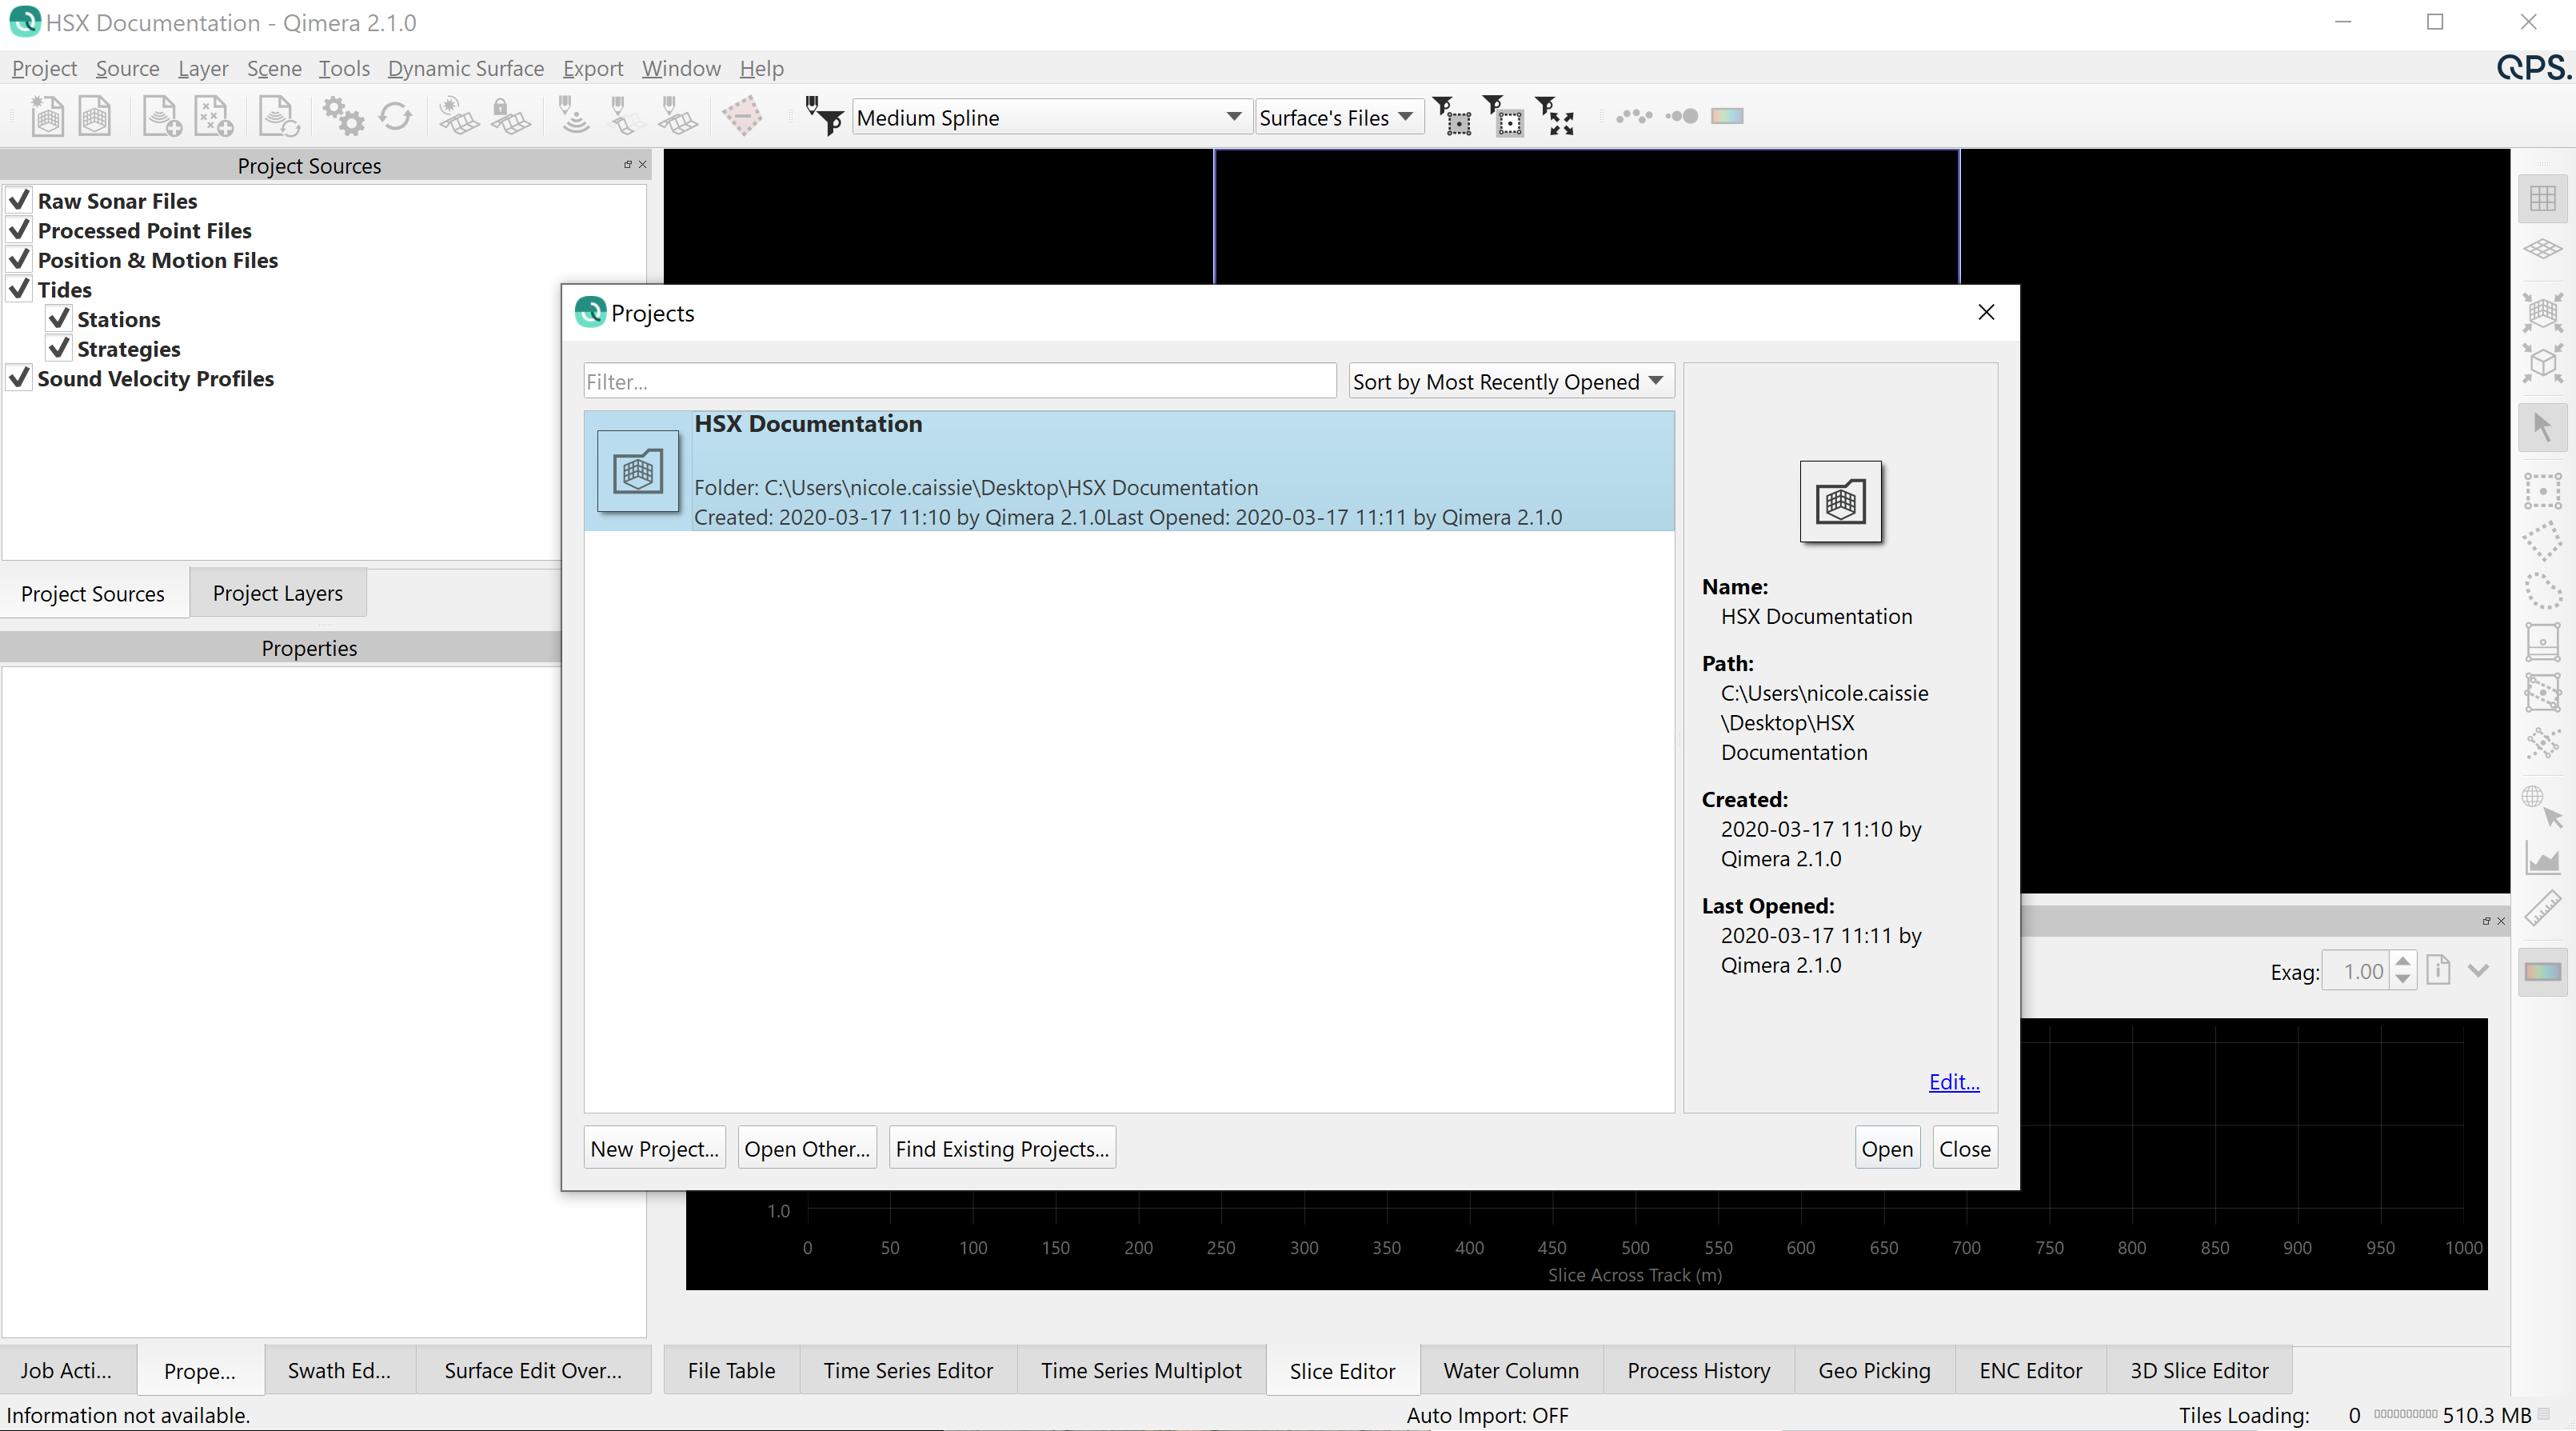Click the New Project... button
Screen dimensions: 2576x1431
point(654,1148)
